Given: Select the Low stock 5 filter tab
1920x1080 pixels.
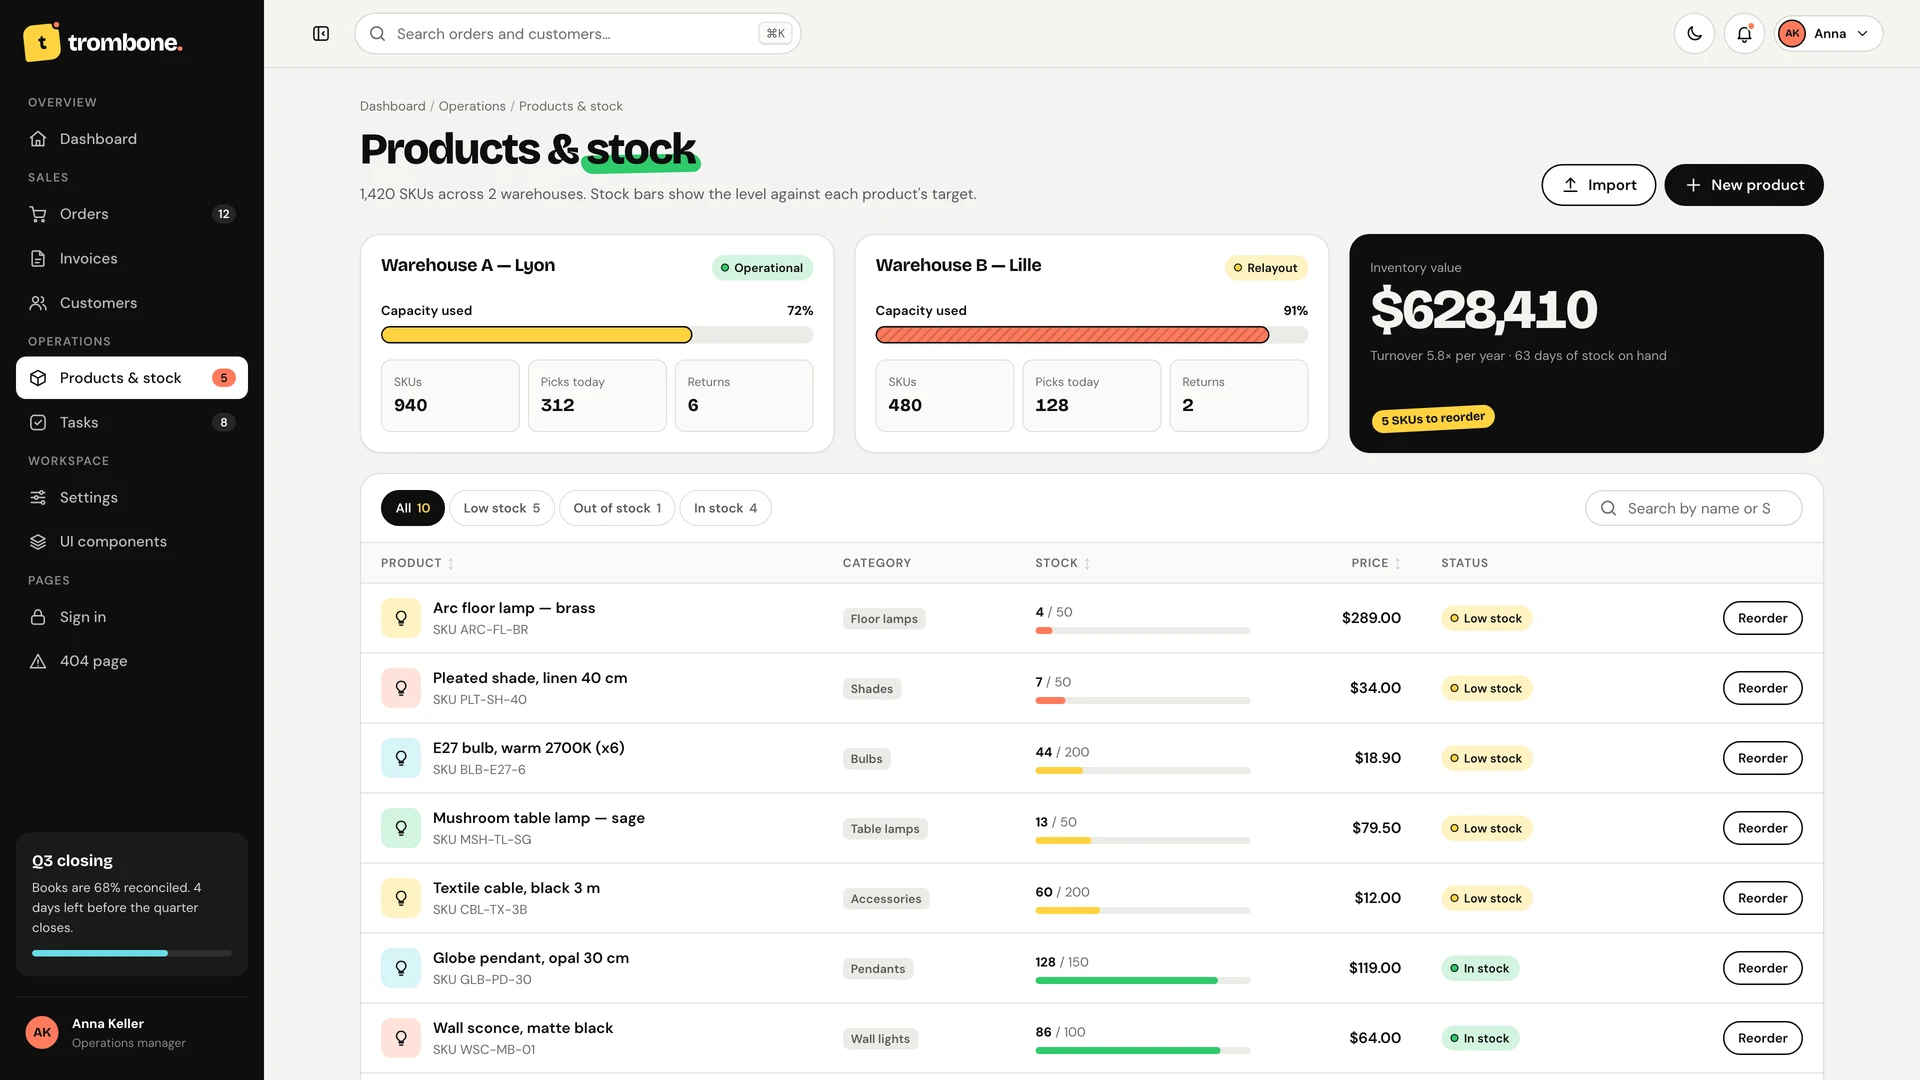Looking at the screenshot, I should 501,508.
